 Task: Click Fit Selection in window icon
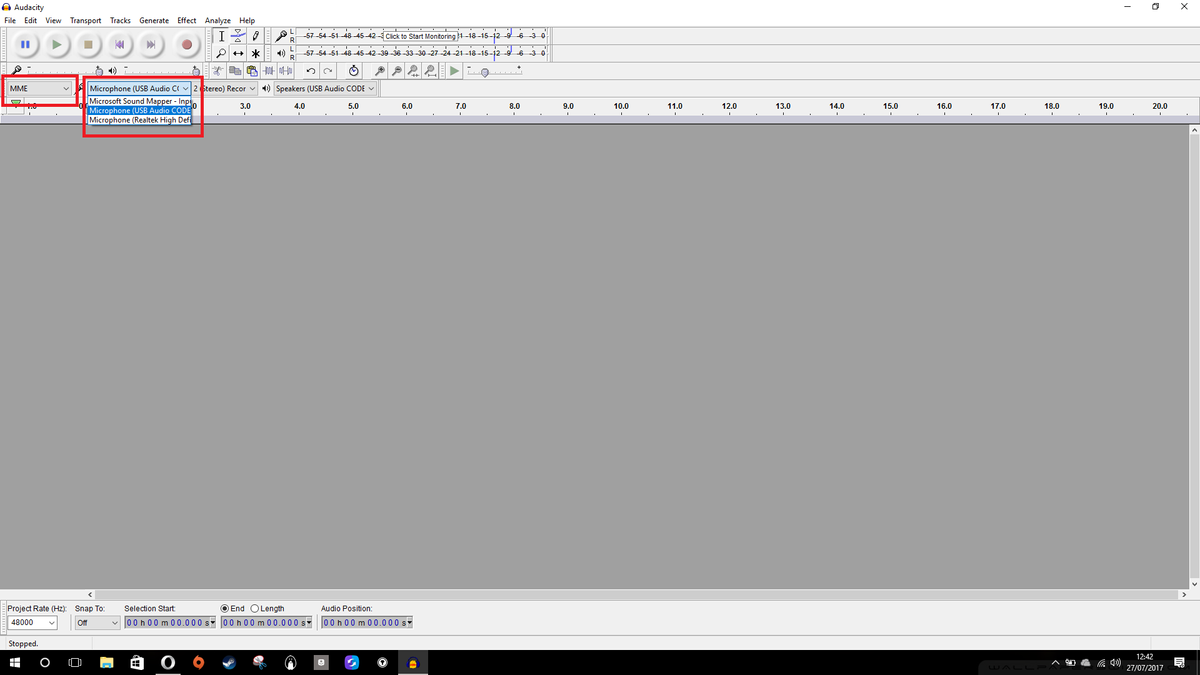click(414, 71)
